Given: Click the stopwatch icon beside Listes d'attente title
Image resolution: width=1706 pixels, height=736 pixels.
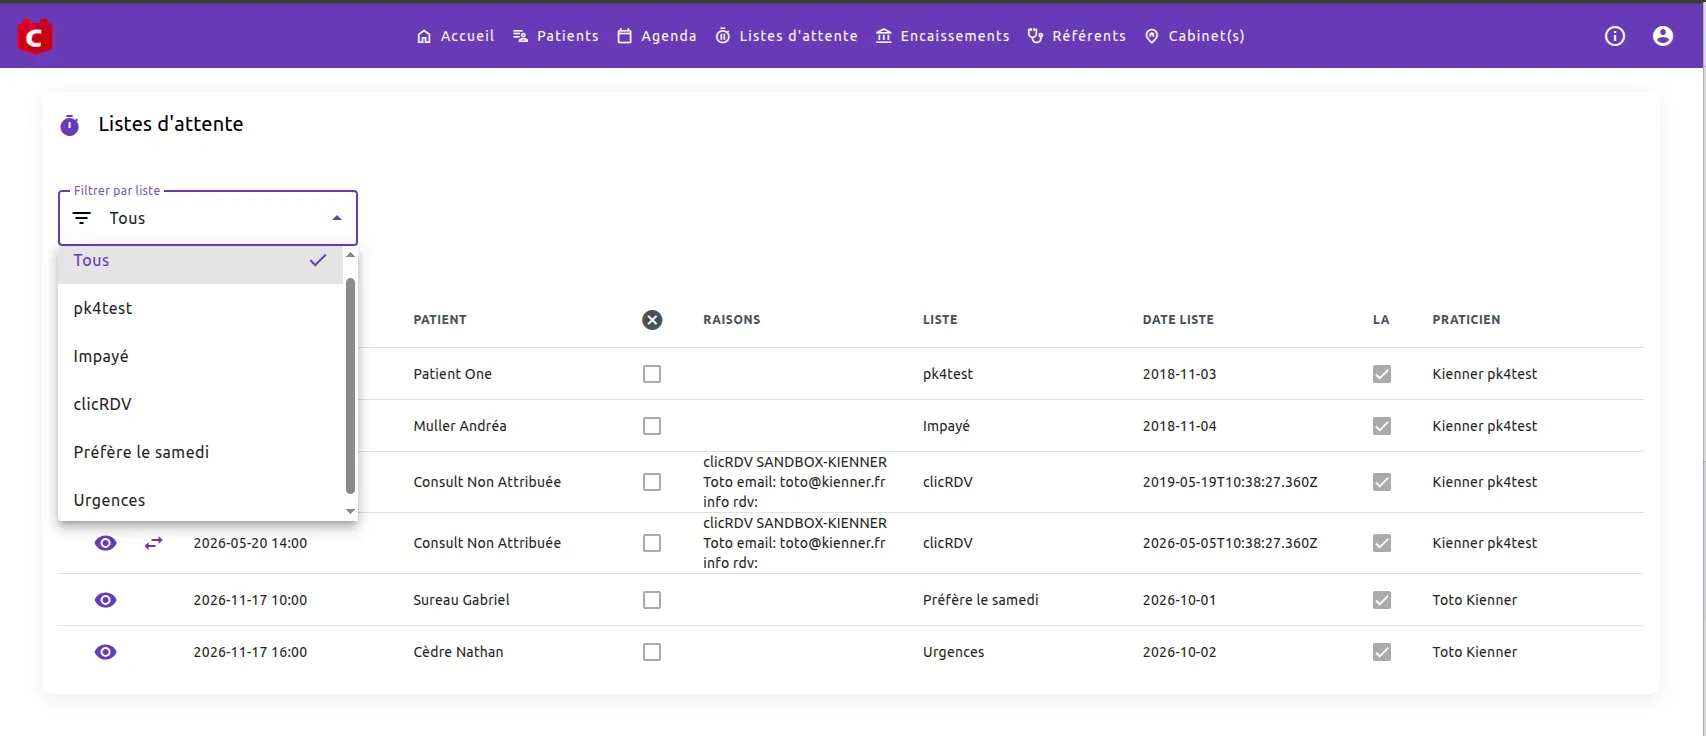Looking at the screenshot, I should click(70, 125).
